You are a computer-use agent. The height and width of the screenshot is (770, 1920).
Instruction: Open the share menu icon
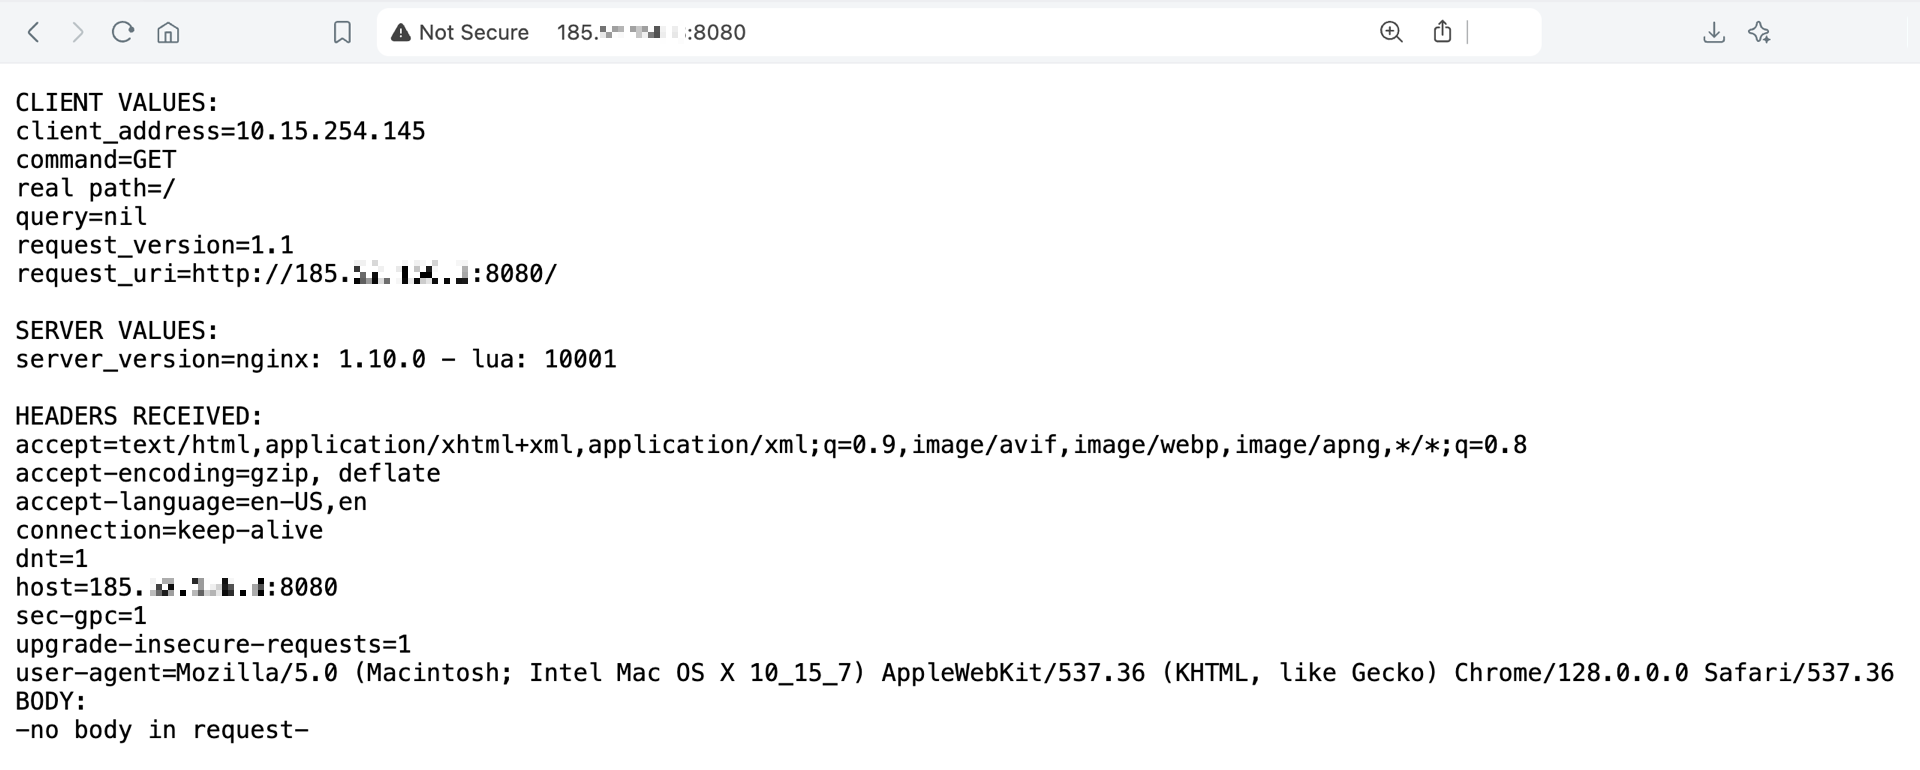pyautogui.click(x=1442, y=33)
